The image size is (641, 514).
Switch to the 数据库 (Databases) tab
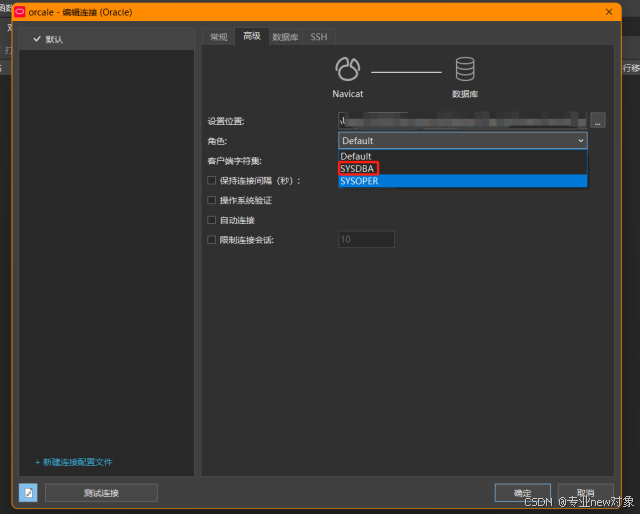click(x=285, y=37)
